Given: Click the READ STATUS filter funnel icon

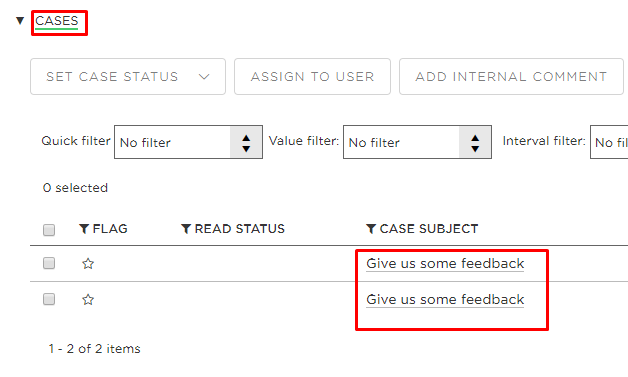Looking at the screenshot, I should (x=186, y=229).
